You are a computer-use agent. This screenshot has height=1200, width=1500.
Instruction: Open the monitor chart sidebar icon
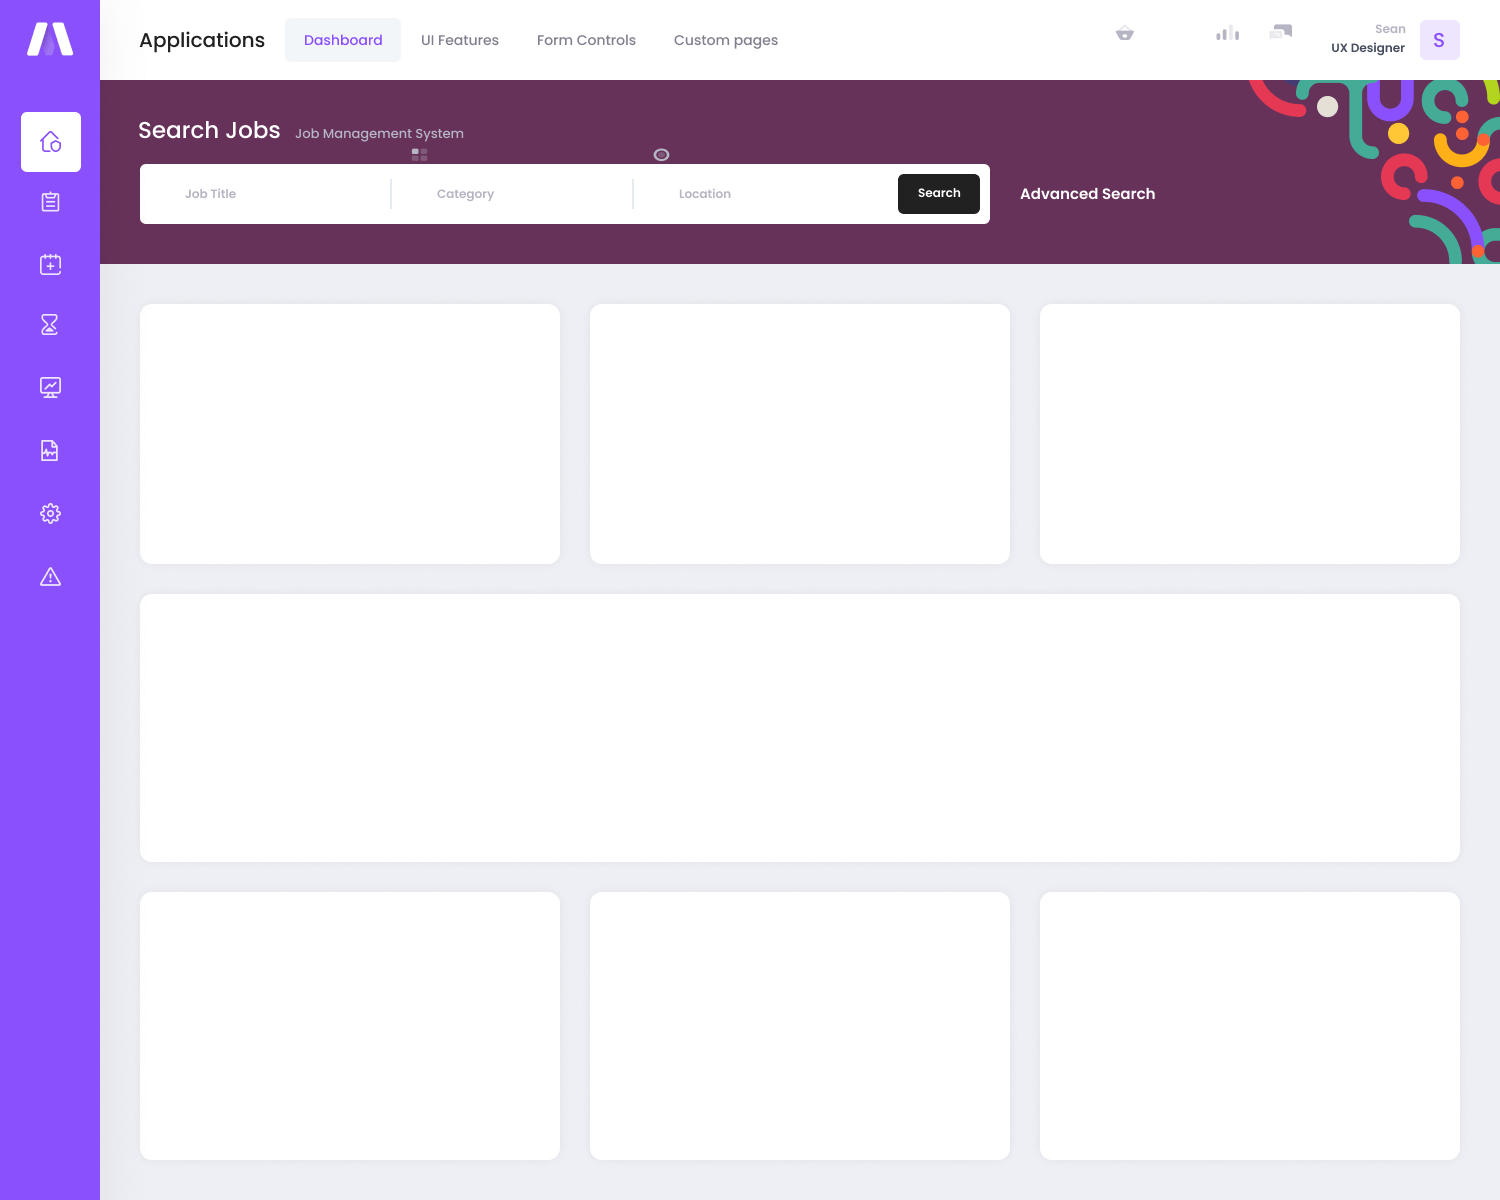(x=50, y=387)
